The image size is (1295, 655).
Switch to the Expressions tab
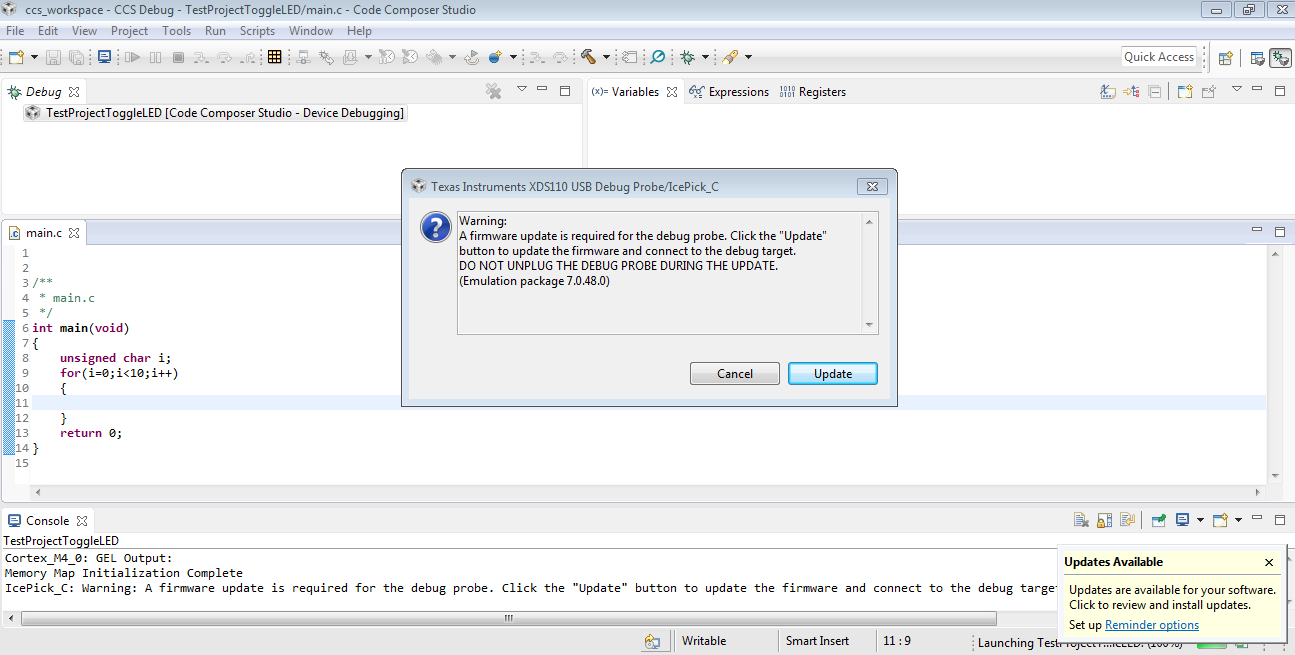730,92
